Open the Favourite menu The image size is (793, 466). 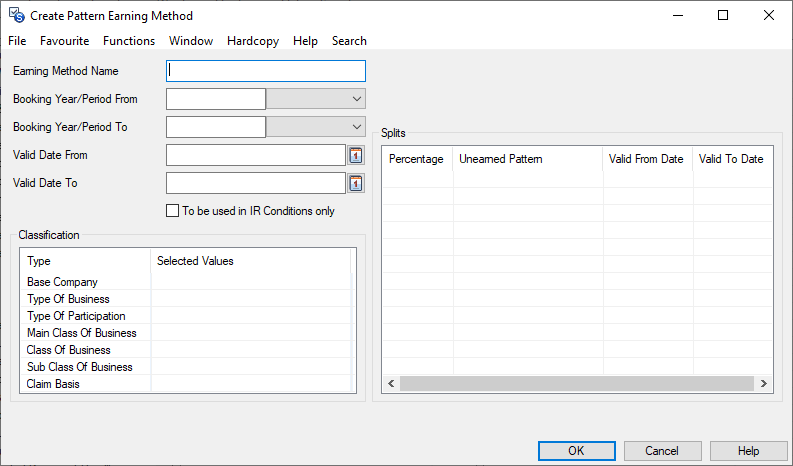[64, 41]
